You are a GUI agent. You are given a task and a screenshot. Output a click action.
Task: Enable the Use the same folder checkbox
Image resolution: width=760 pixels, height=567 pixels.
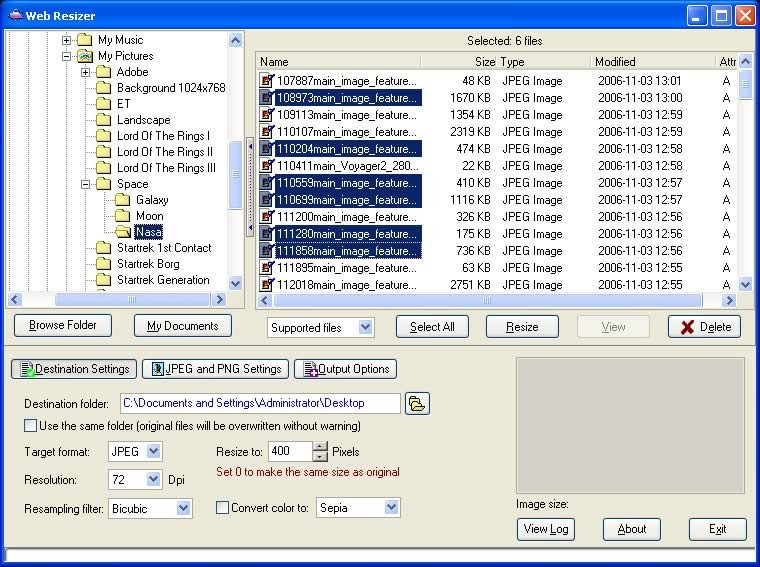click(x=31, y=426)
